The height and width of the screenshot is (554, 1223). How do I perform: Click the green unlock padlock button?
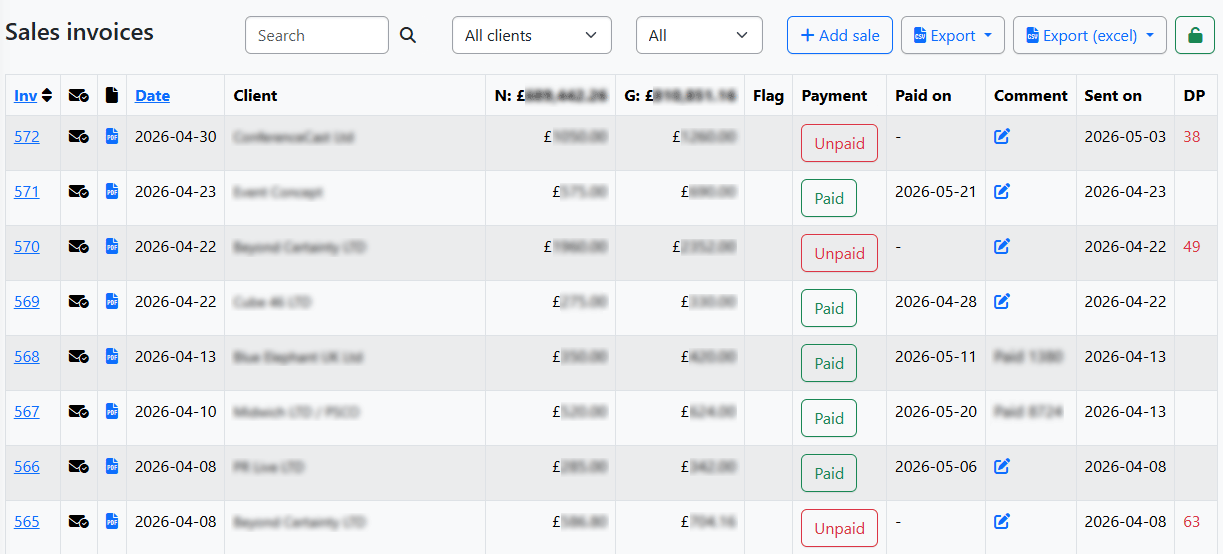pos(1195,35)
